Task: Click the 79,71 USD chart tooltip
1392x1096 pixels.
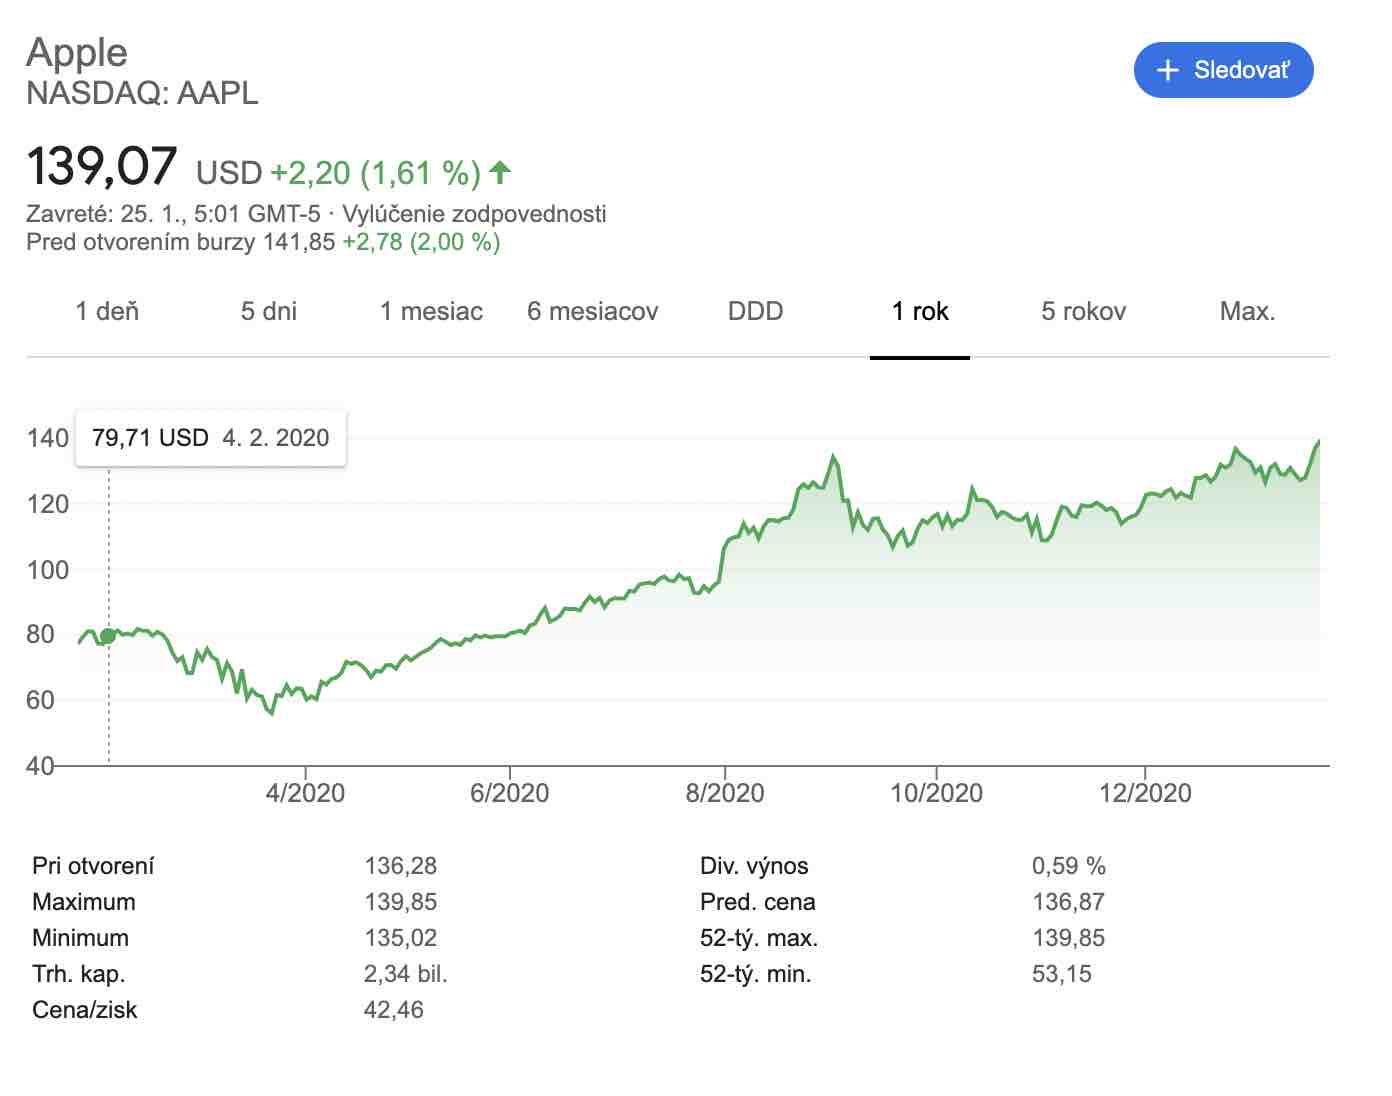Action: [211, 438]
